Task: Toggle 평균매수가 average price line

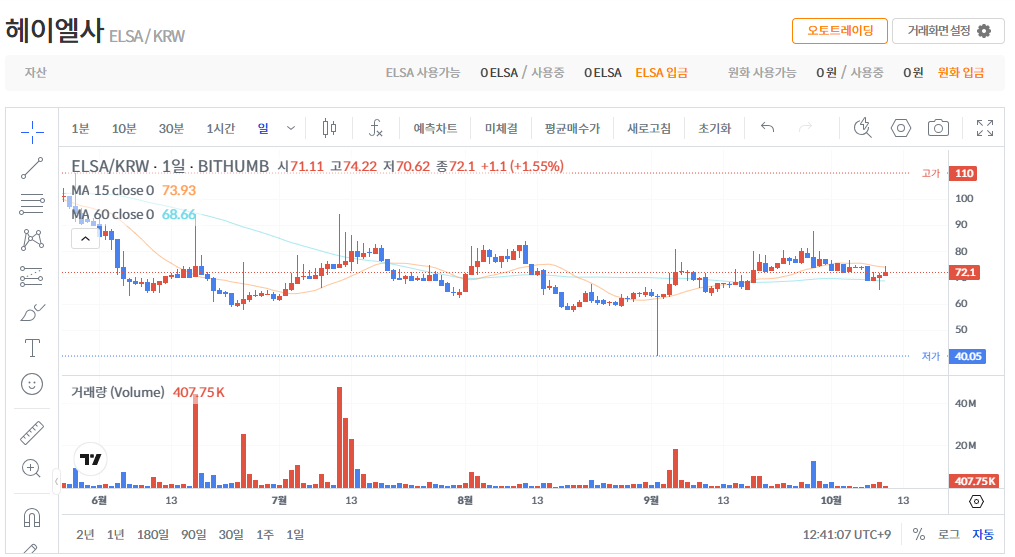Action: [x=572, y=128]
